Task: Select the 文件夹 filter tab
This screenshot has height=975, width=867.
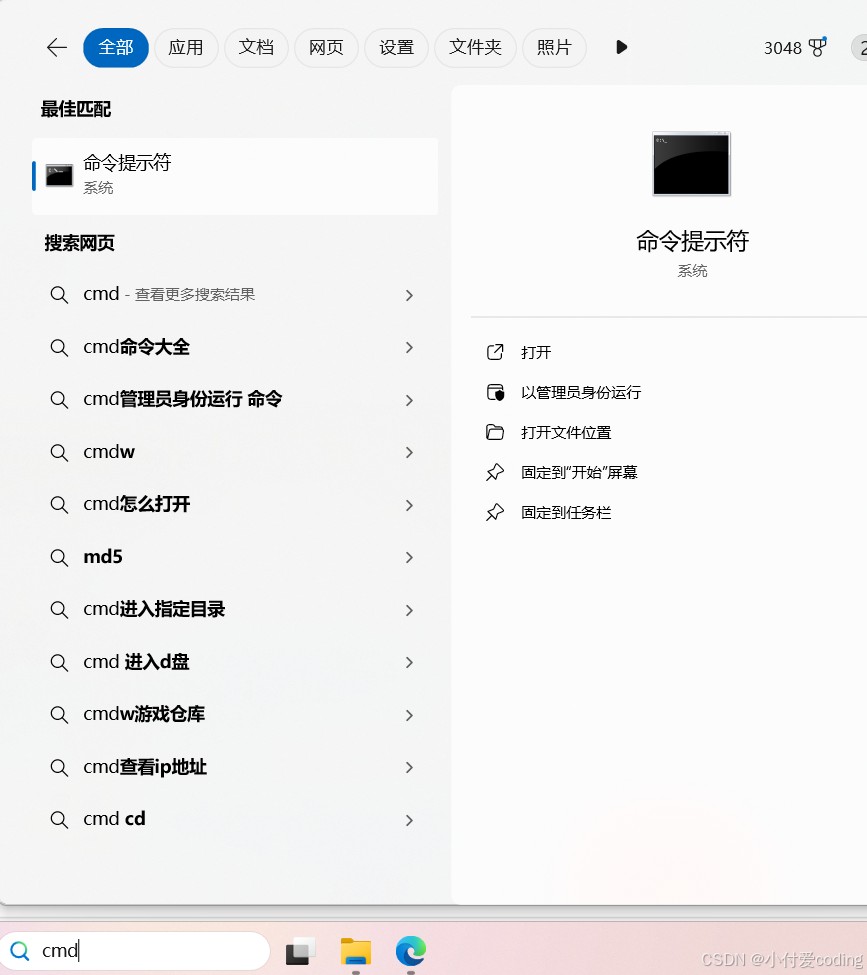Action: point(475,47)
